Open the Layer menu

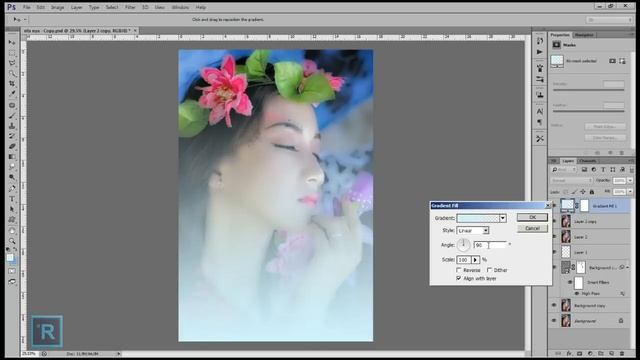click(76, 7)
